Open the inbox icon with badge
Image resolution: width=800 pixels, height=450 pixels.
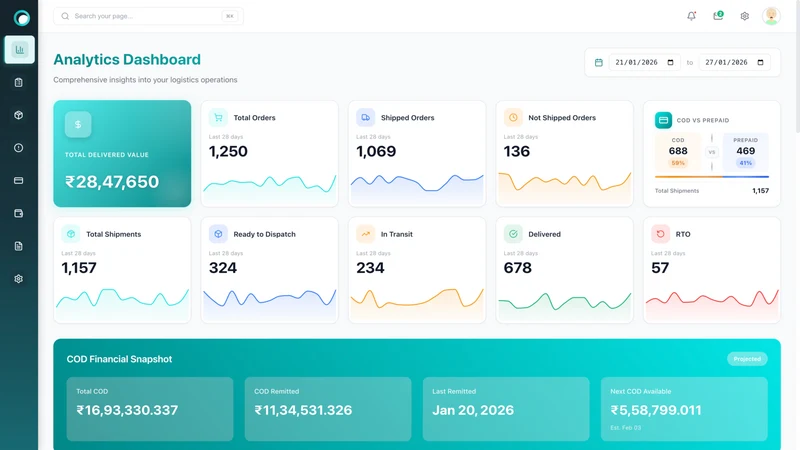coord(718,16)
